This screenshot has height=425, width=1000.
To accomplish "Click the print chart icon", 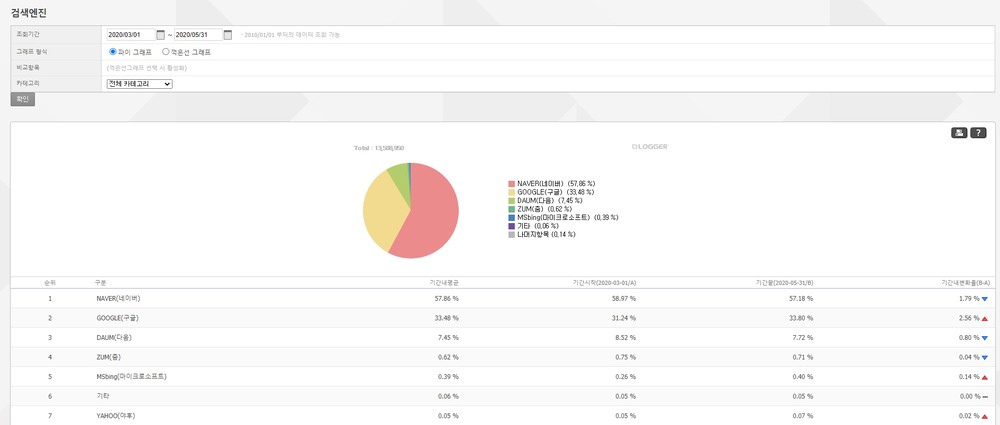I will [x=959, y=133].
